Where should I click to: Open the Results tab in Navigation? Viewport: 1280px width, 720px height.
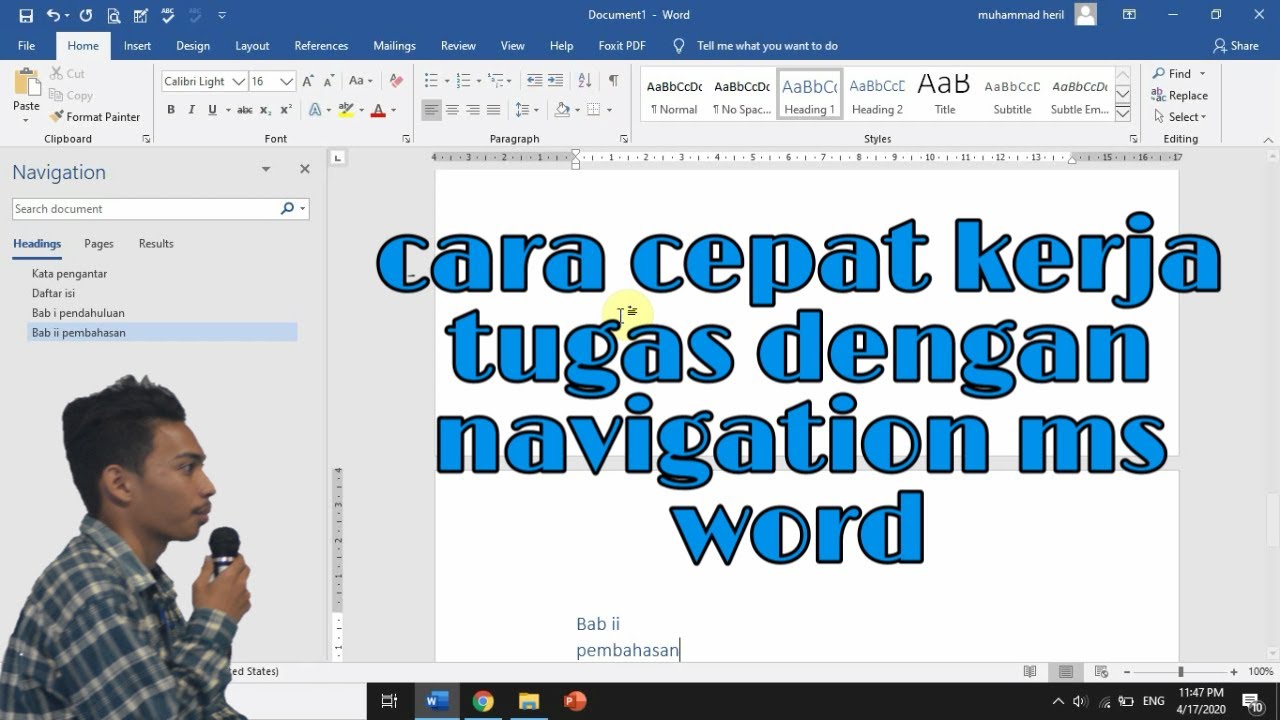point(156,244)
